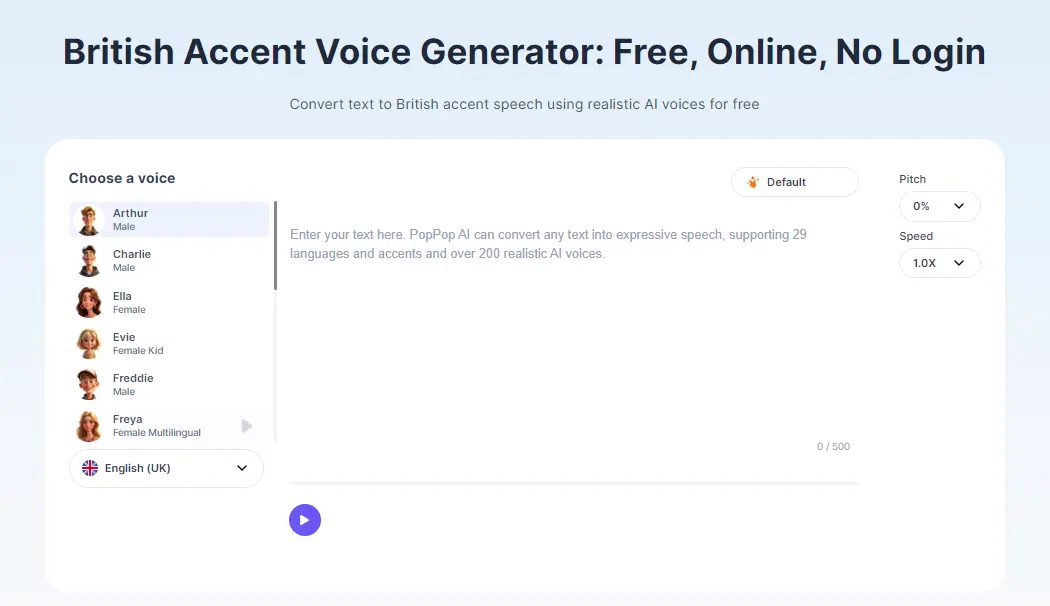Expand the Speed 1.0X dropdown
This screenshot has width=1050, height=606.
pos(939,263)
